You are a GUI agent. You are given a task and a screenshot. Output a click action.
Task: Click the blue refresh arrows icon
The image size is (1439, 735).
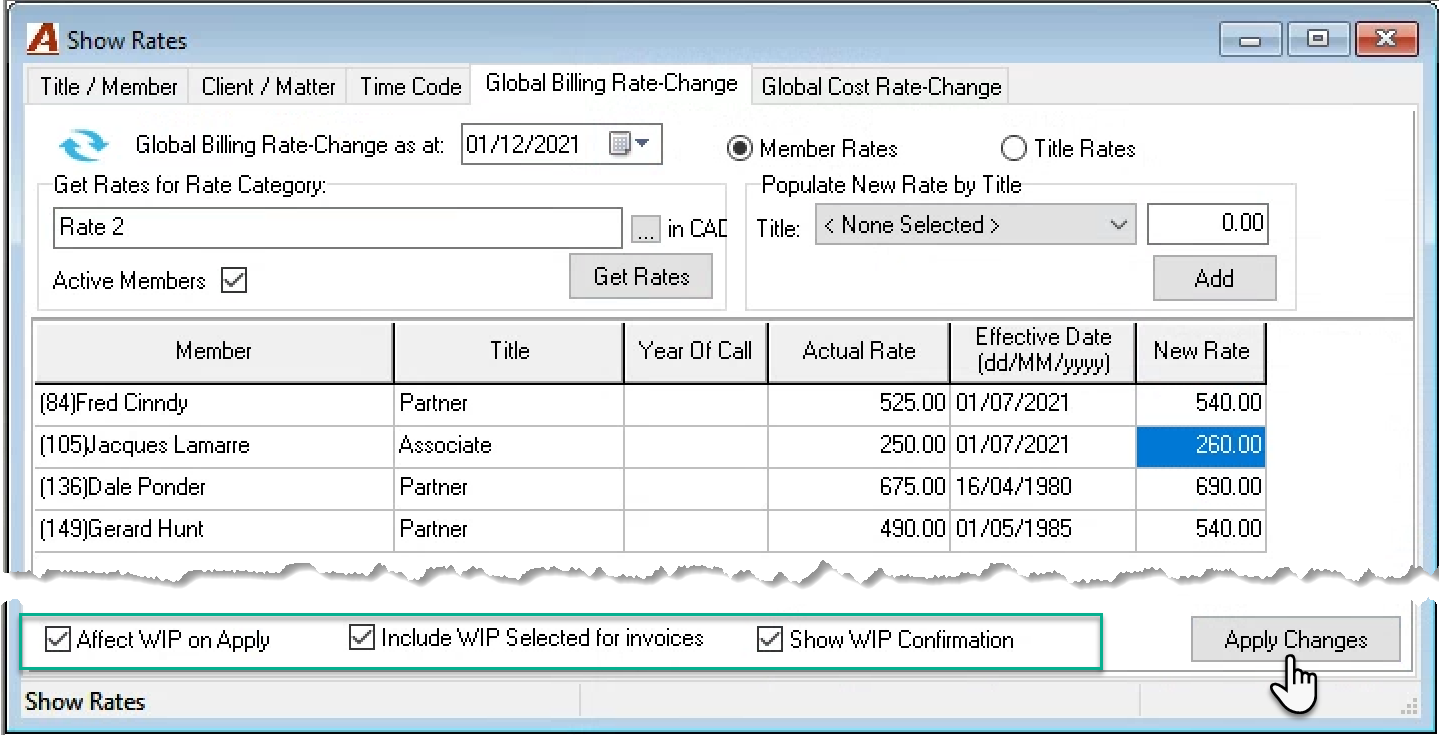coord(82,145)
